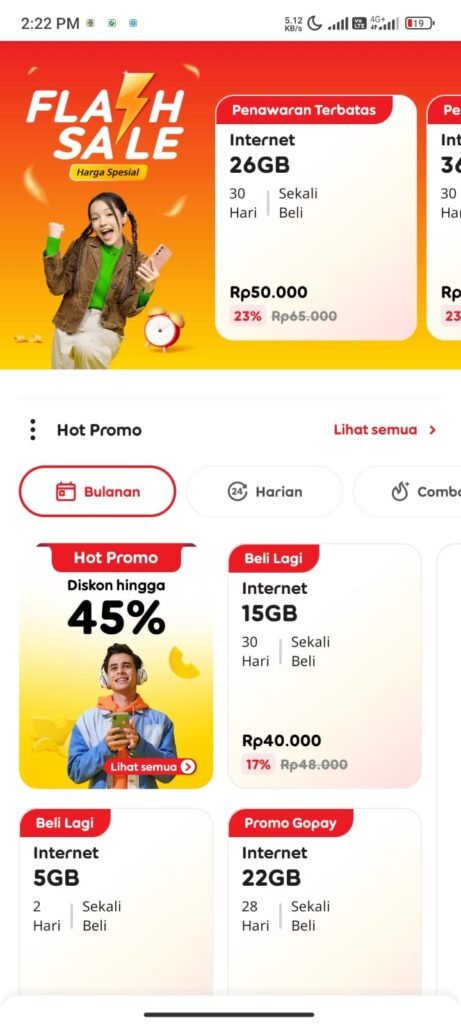Select the Bulanan tab
The image size is (461, 1024).
tap(97, 491)
